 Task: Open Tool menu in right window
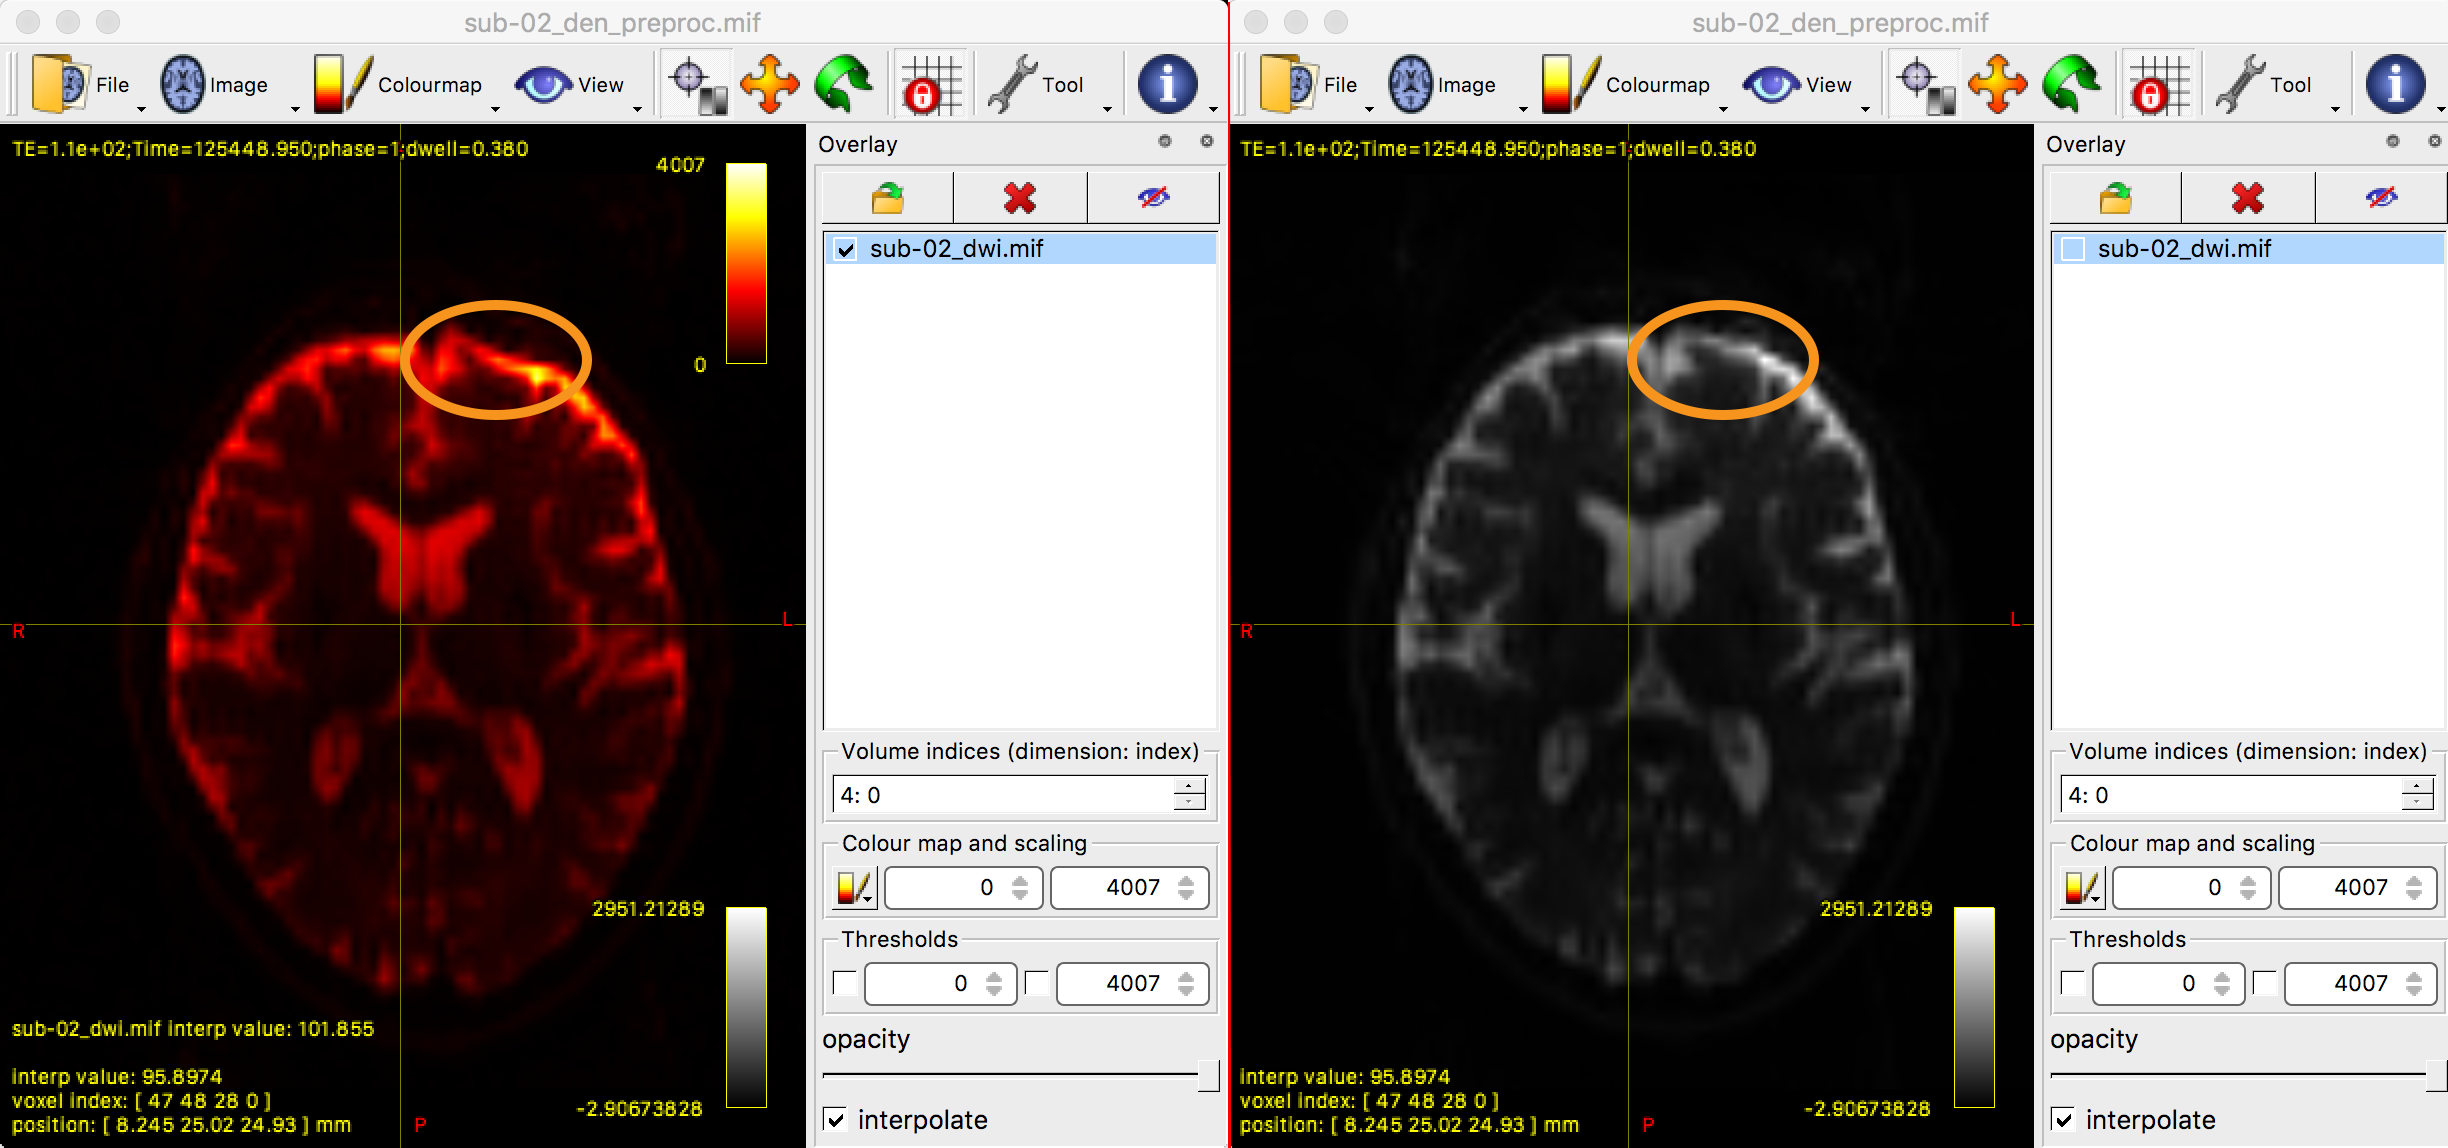(x=2276, y=84)
